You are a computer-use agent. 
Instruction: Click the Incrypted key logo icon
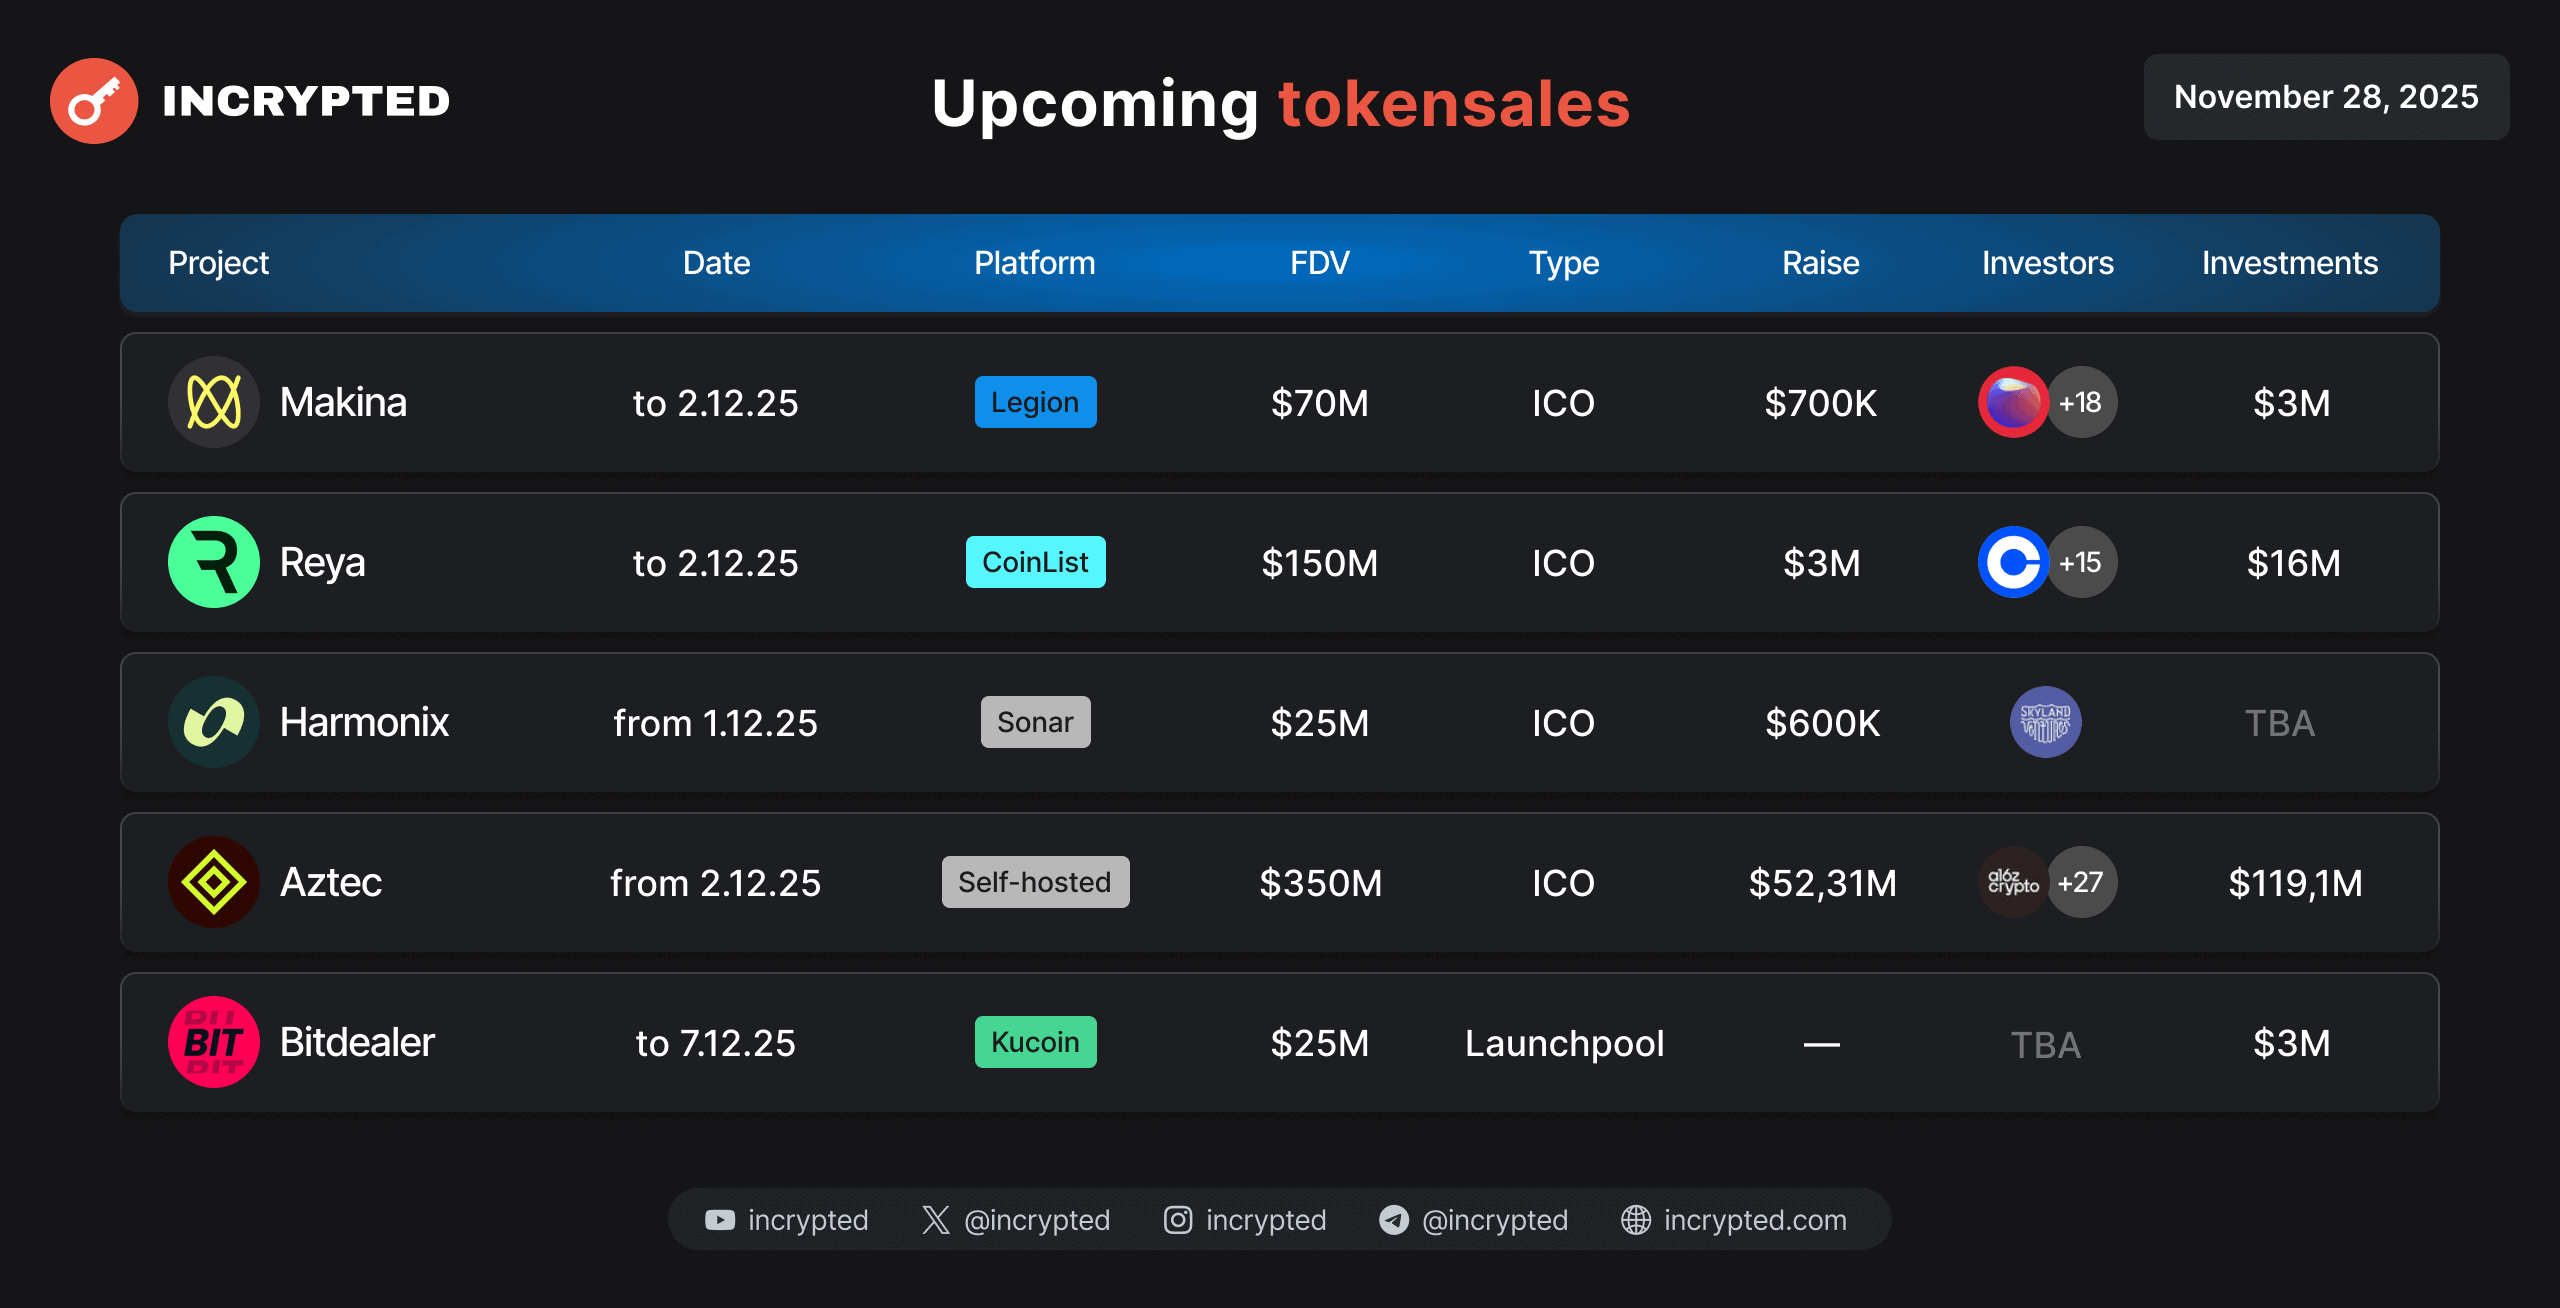tap(94, 101)
